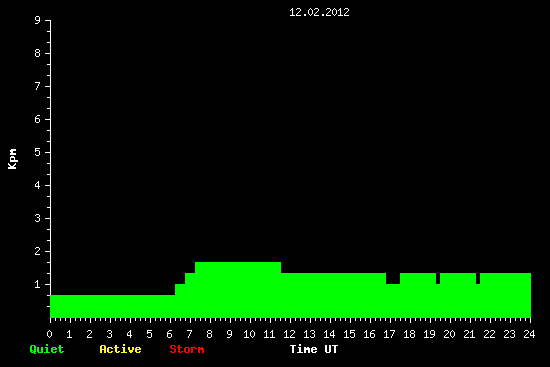Screen dimensions: 550x367
Task: Click the date title 12.02.2012
Action: (319, 12)
